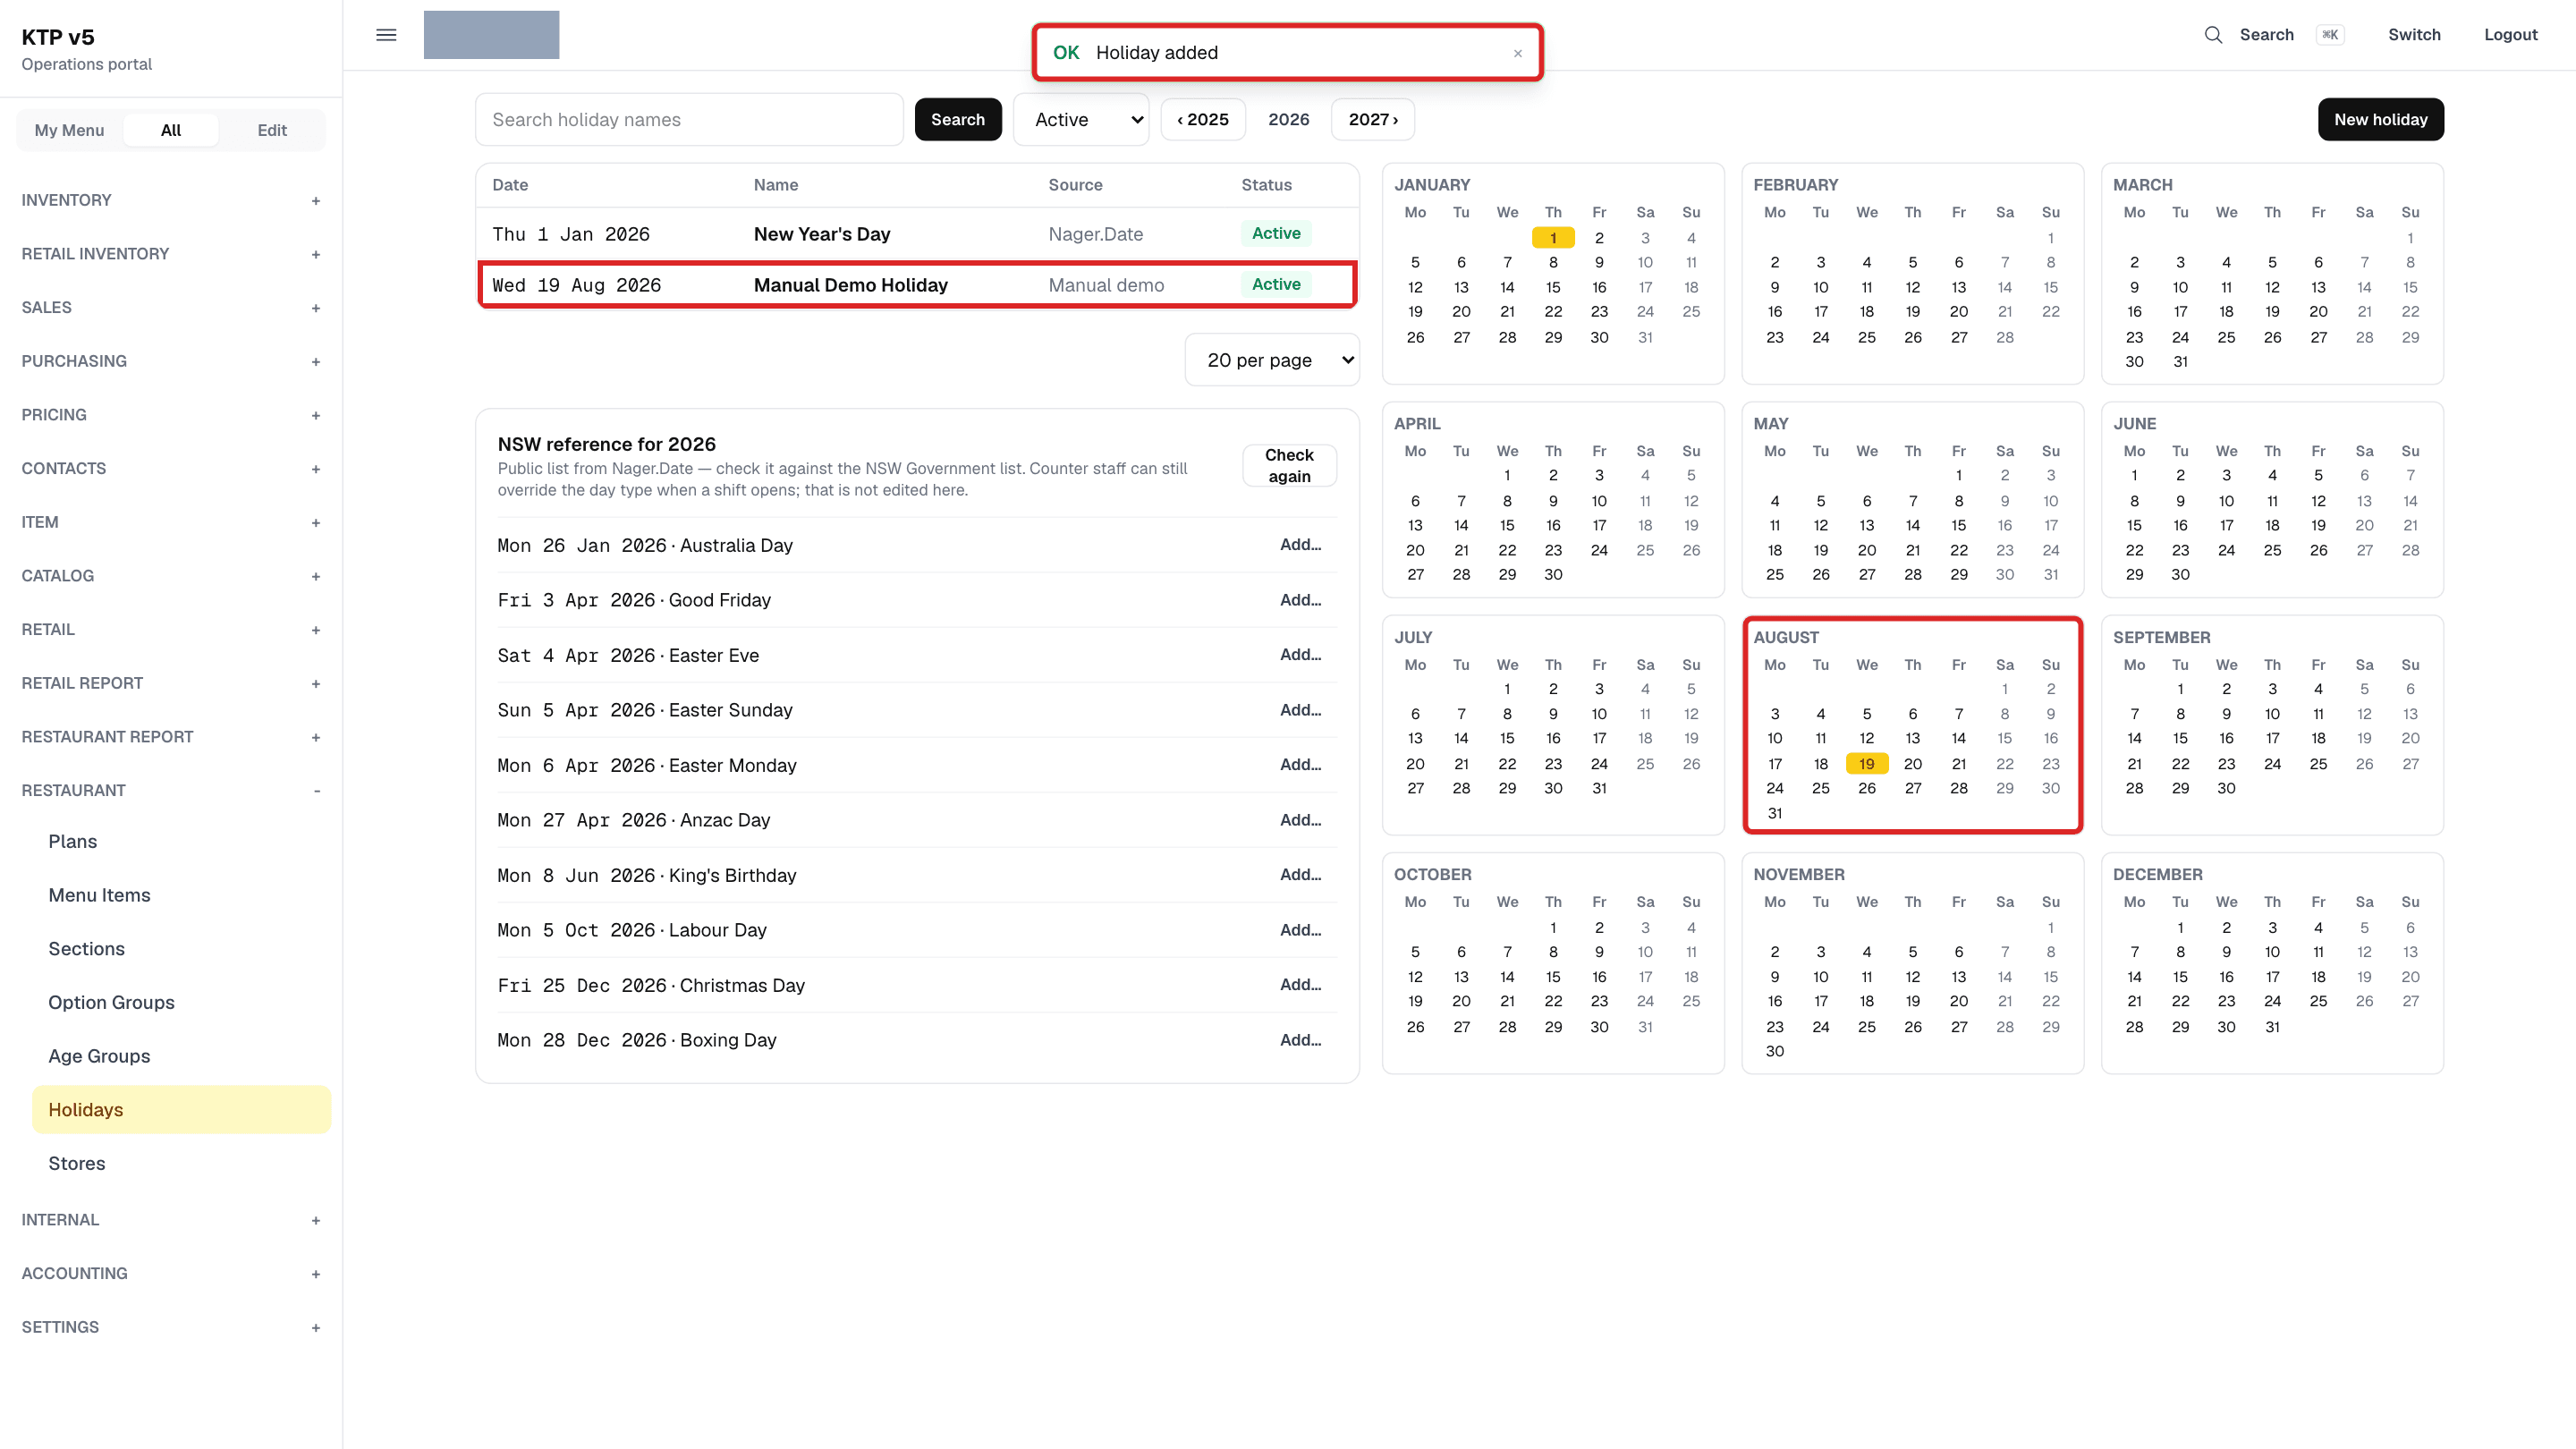Click the logo placeholder in the header
This screenshot has height=1449, width=2576.
click(x=491, y=35)
